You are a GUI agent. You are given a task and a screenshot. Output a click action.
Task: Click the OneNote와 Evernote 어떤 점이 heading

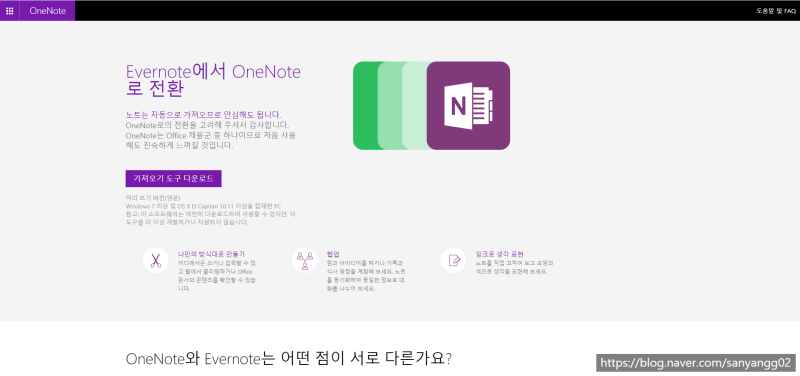coord(288,359)
